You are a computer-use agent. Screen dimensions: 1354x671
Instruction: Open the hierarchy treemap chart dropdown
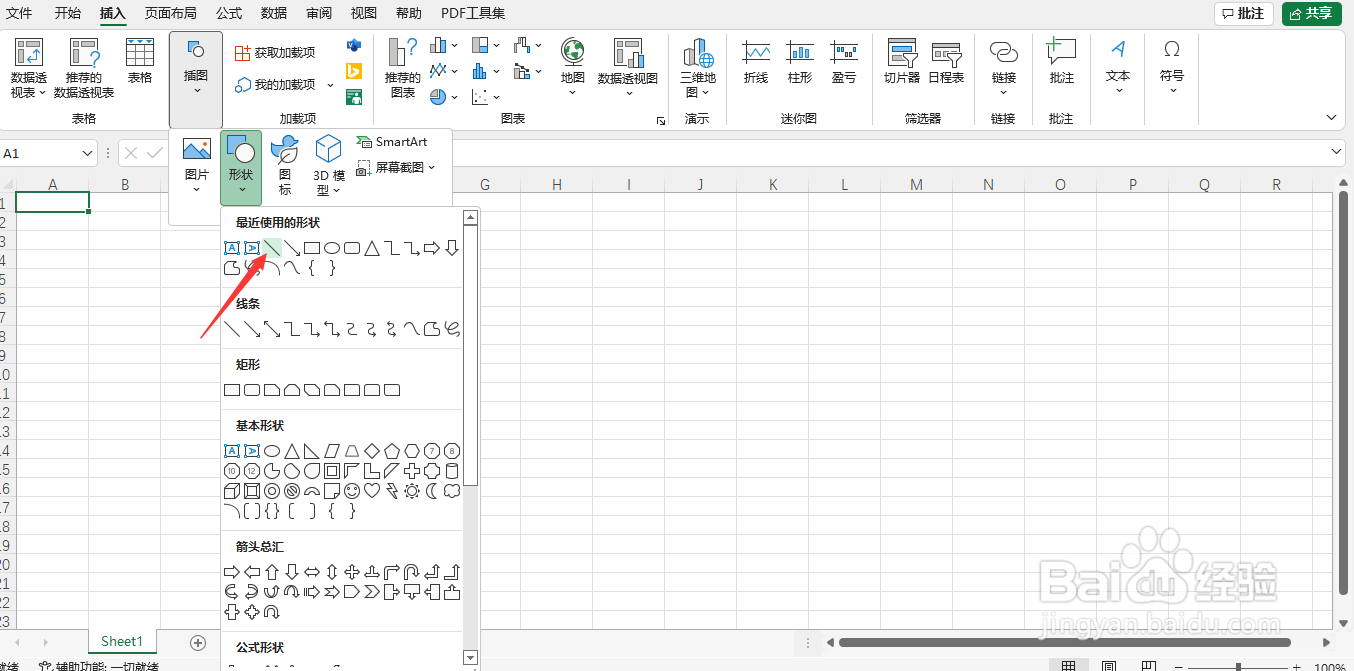486,46
